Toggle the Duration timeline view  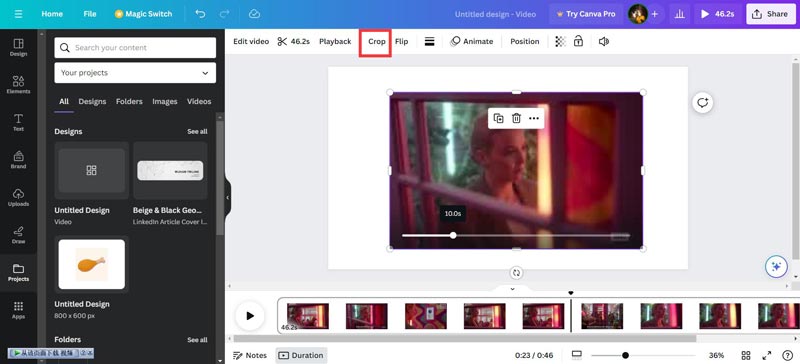coord(301,355)
